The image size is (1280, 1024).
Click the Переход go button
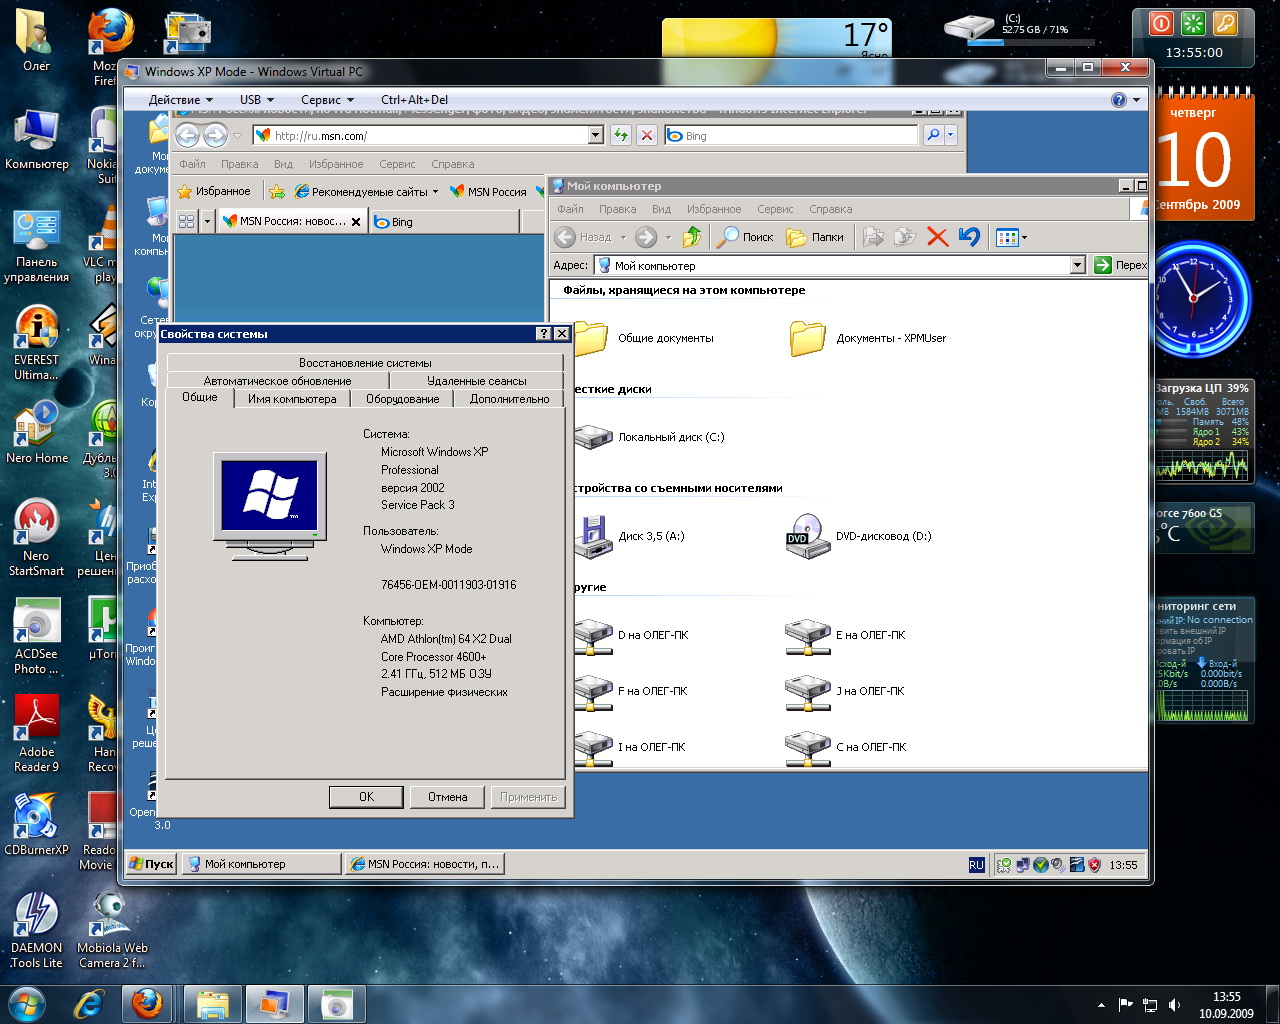point(1119,265)
